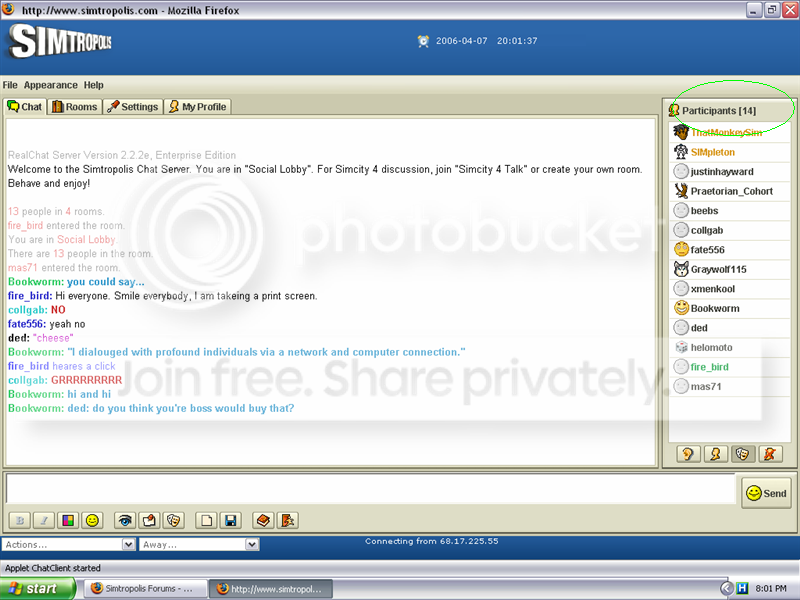Toggle italic text formatting button
The height and width of the screenshot is (600, 800).
coord(44,520)
